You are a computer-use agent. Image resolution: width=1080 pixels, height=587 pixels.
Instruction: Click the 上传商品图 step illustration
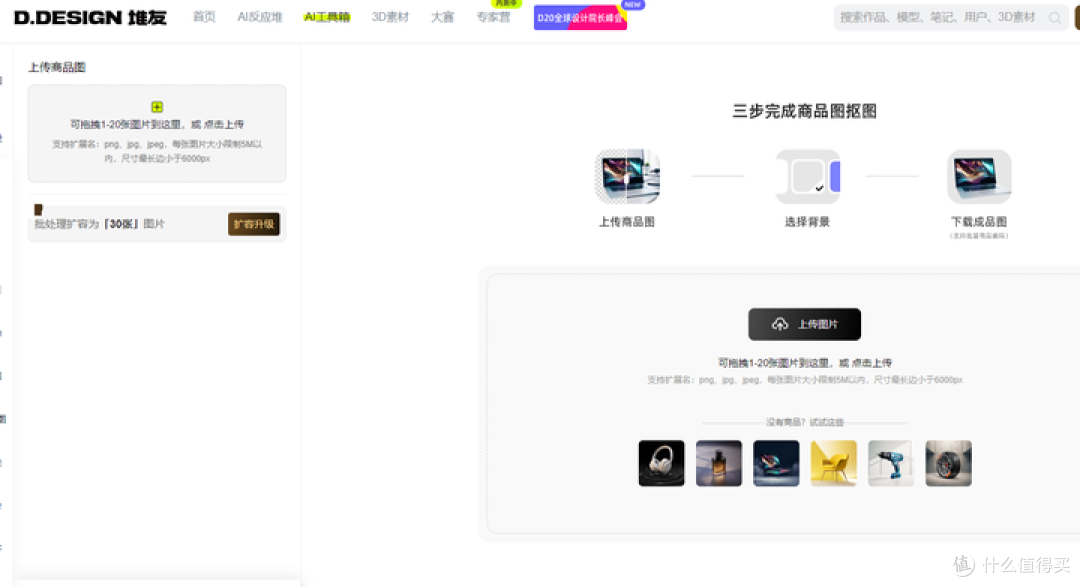pos(627,177)
